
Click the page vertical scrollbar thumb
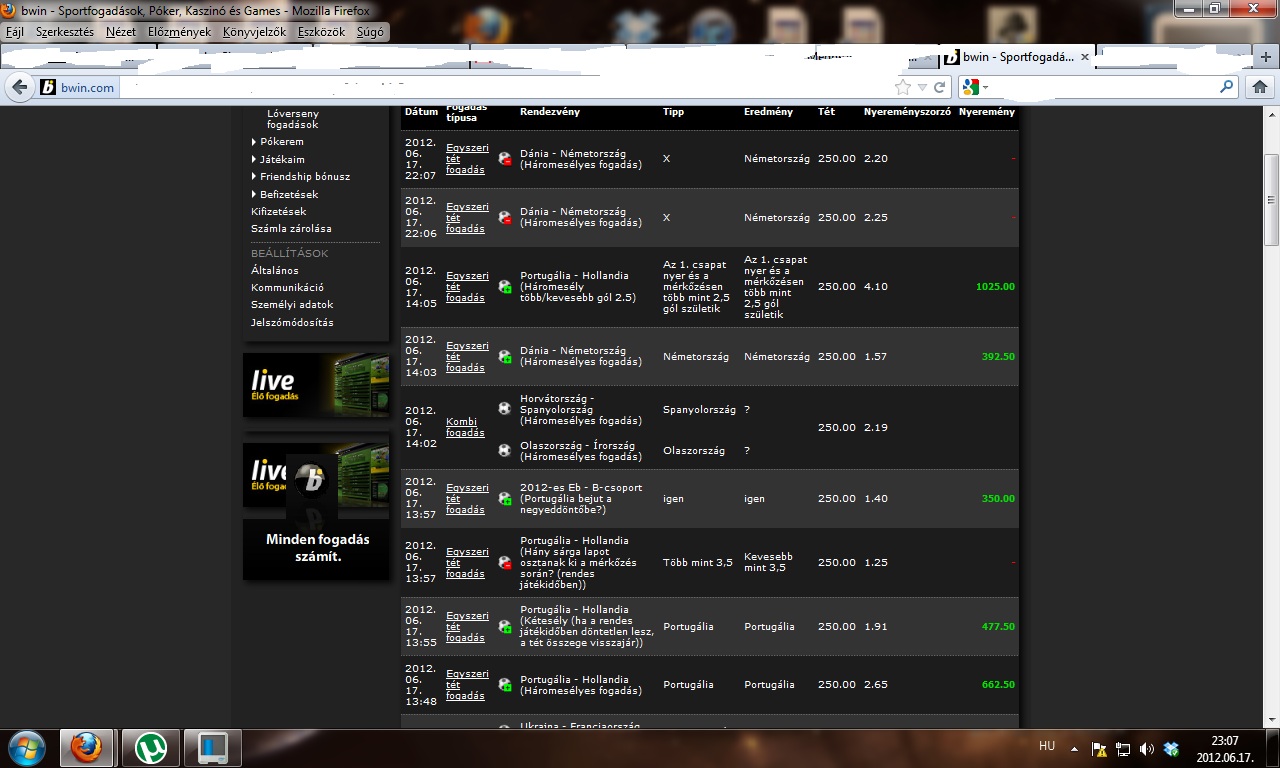coord(1271,198)
